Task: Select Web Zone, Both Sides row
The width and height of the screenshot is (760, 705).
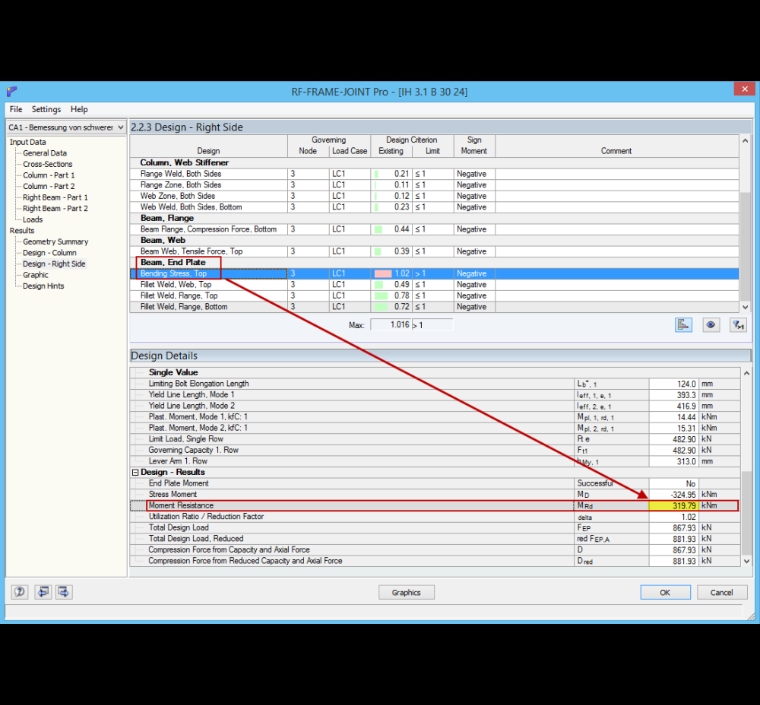Action: 434,196
